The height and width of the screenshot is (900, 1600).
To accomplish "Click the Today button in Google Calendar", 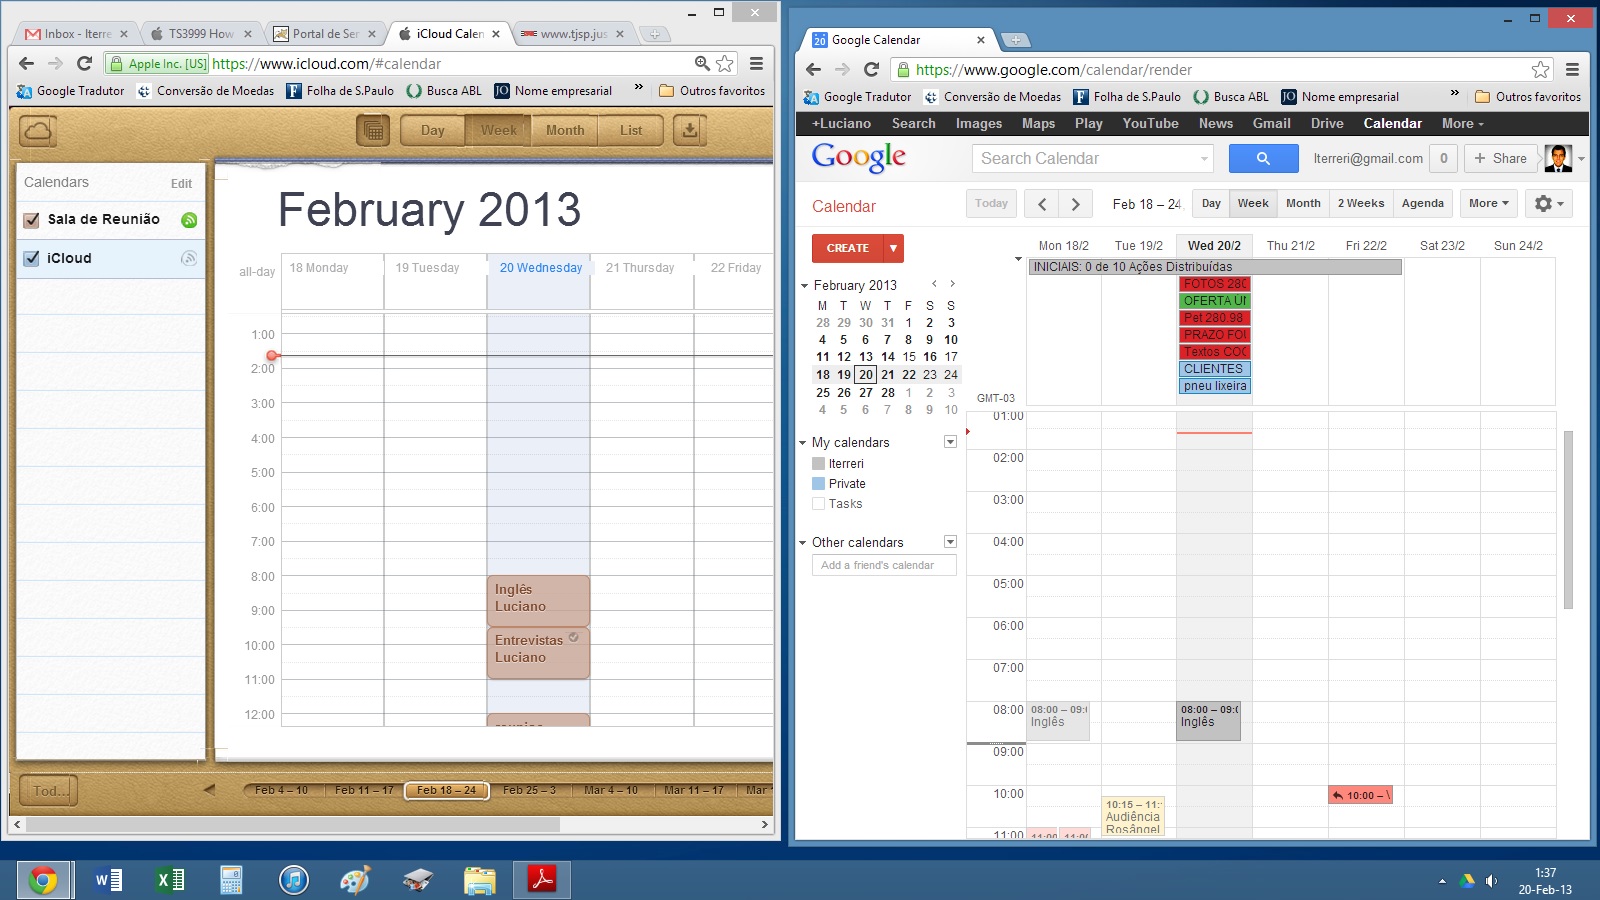I will [x=992, y=203].
